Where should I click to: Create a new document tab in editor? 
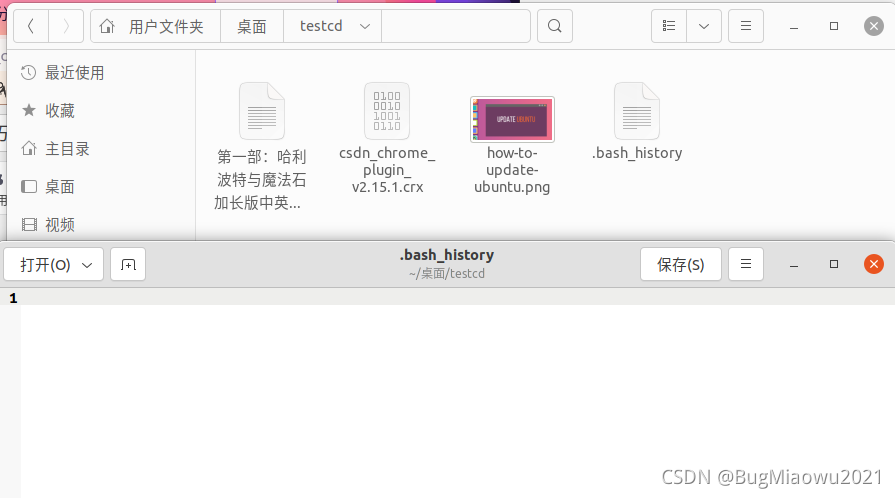tap(128, 264)
